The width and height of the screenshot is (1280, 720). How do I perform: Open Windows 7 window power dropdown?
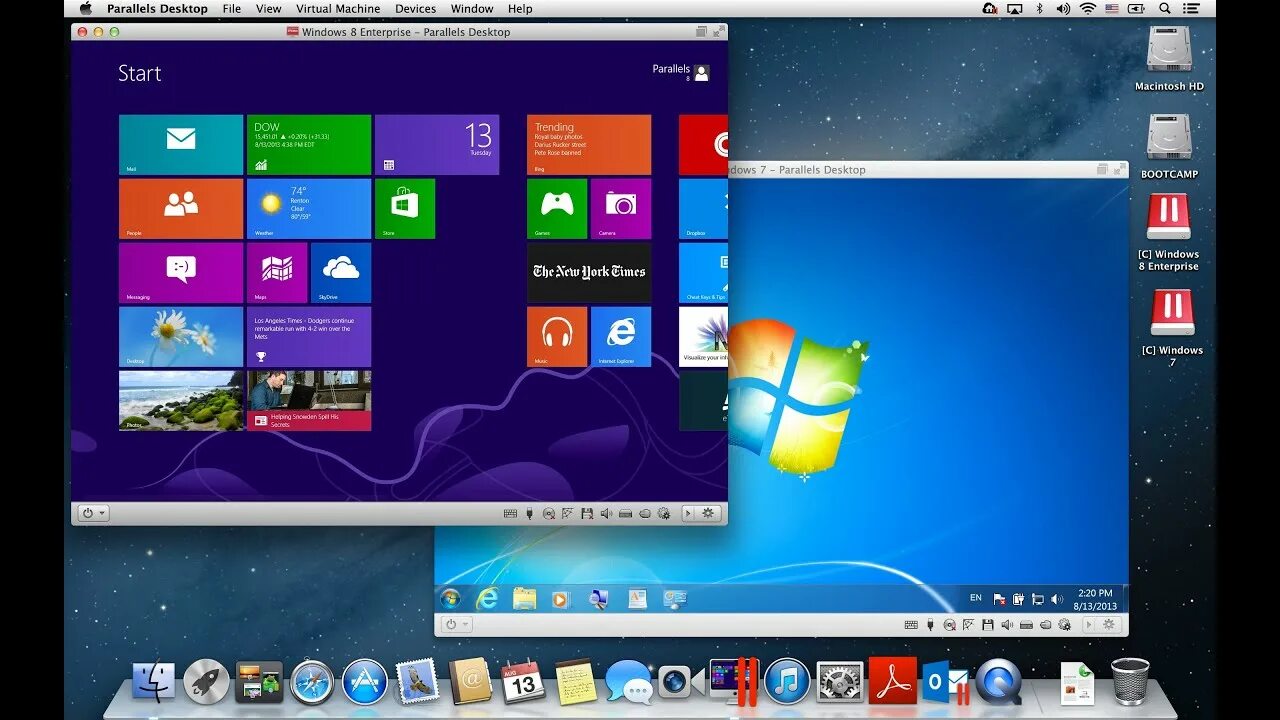pyautogui.click(x=457, y=624)
